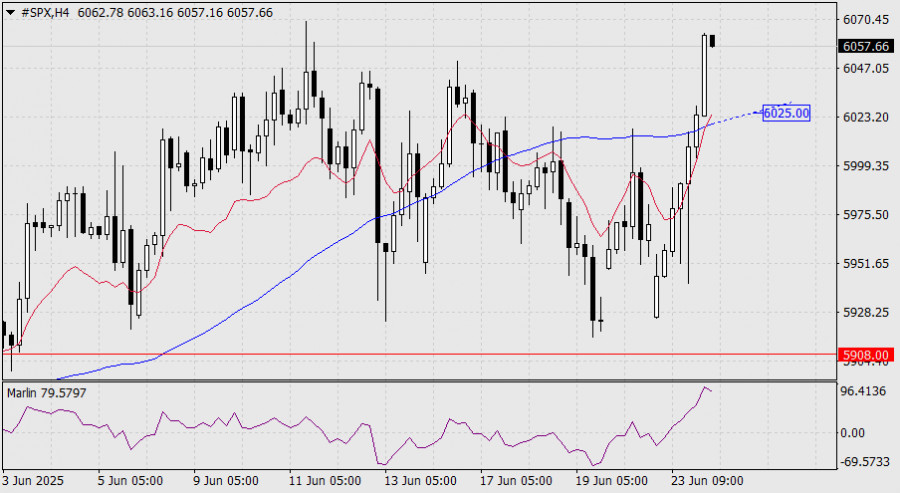
Task: Select the last black candle near 6057
Action: tap(712, 41)
